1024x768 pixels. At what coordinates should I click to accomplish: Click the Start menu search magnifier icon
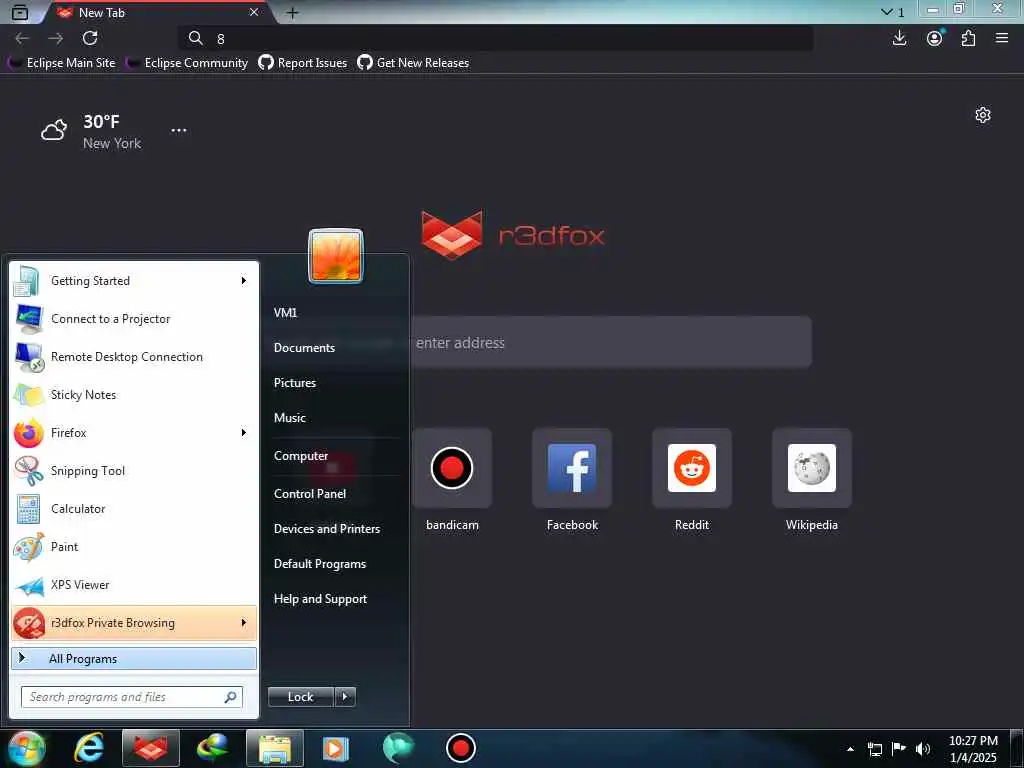click(x=230, y=697)
